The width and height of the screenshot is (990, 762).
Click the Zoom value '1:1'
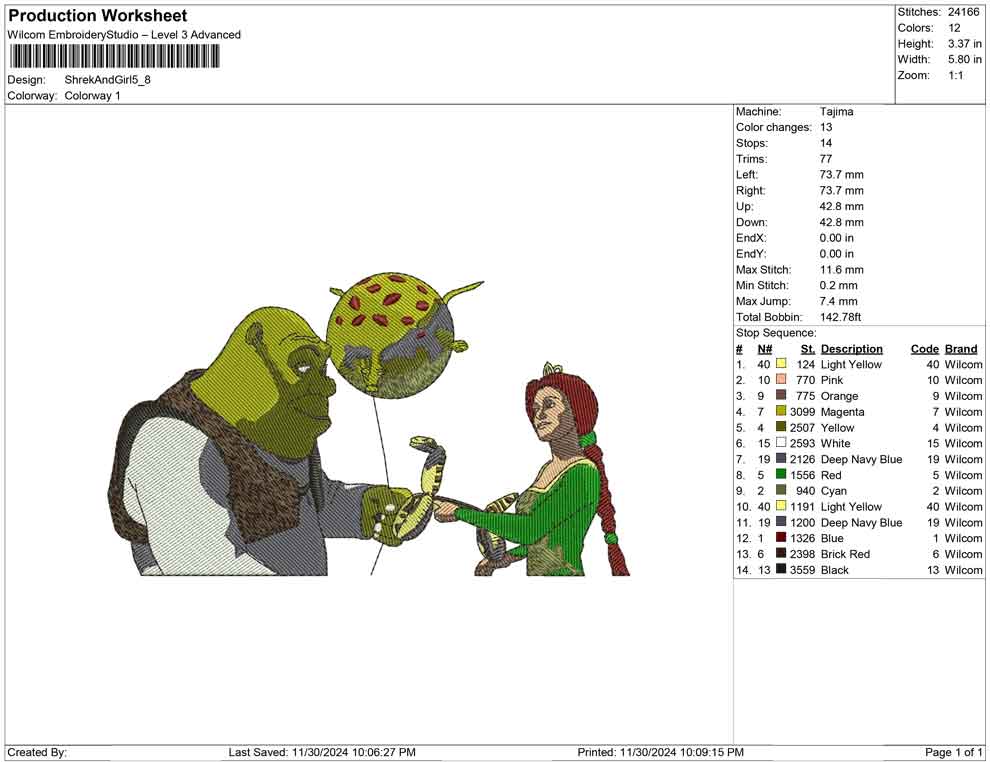click(x=955, y=75)
